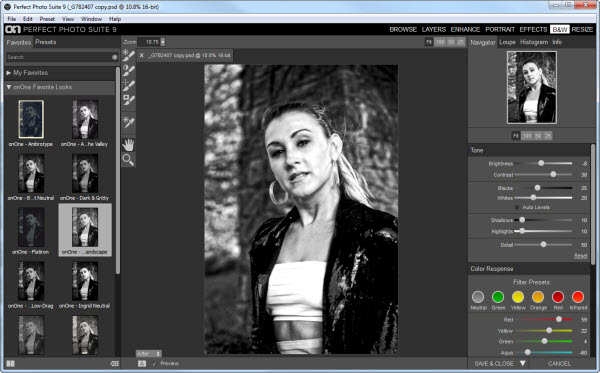This screenshot has height=373, width=600.
Task: Apply the Green filter preset
Action: click(498, 297)
